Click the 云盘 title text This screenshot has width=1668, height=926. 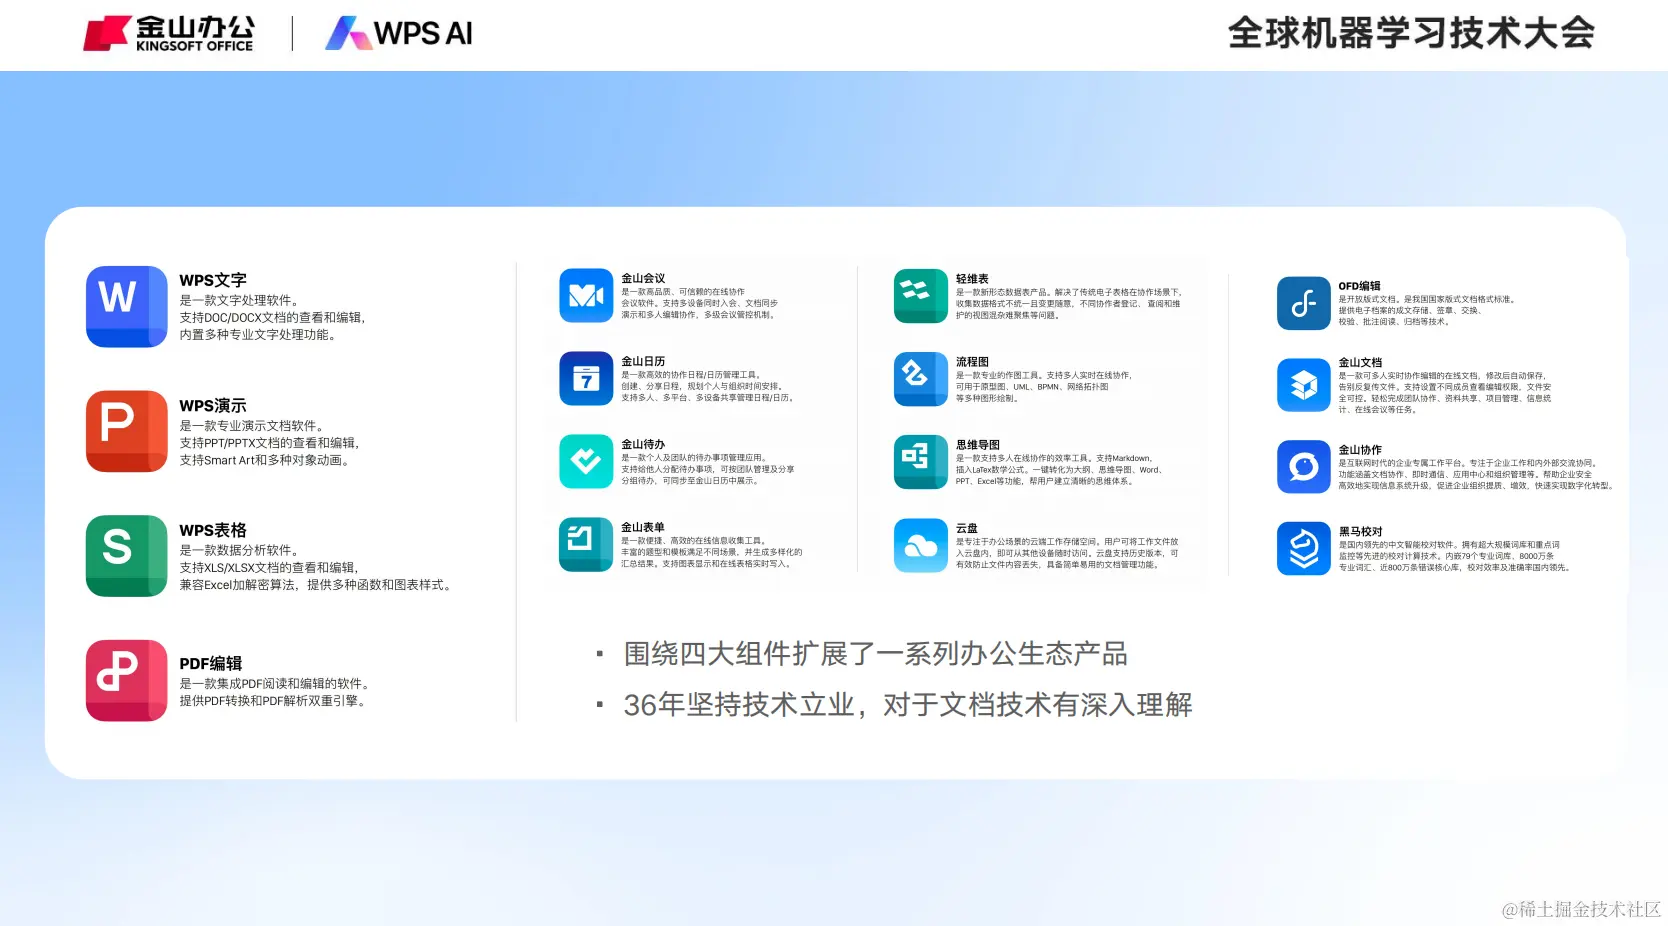[967, 528]
